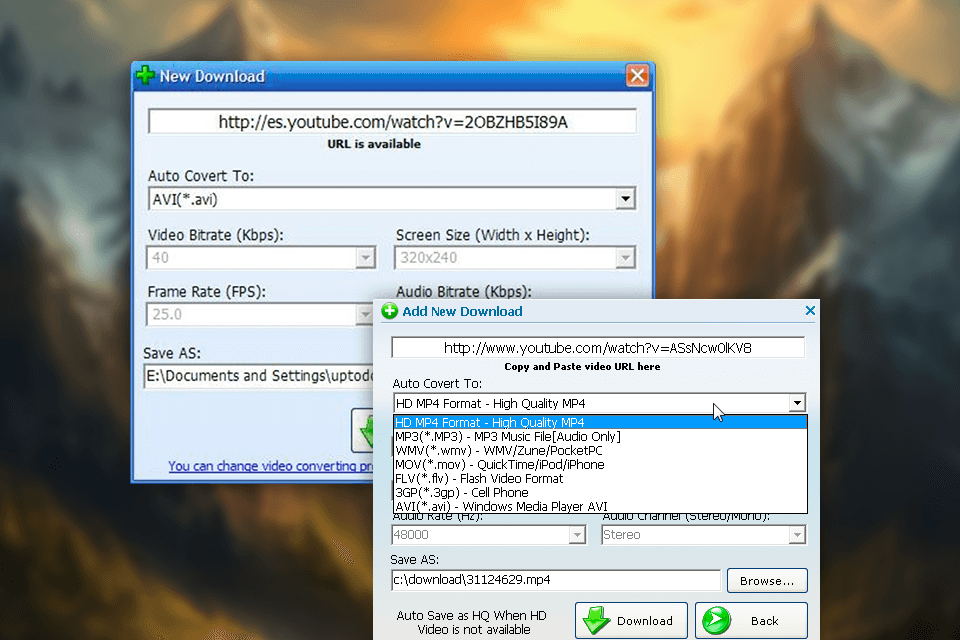
Task: Open the Video Bitrate 40 dropdown
Action: [x=366, y=258]
